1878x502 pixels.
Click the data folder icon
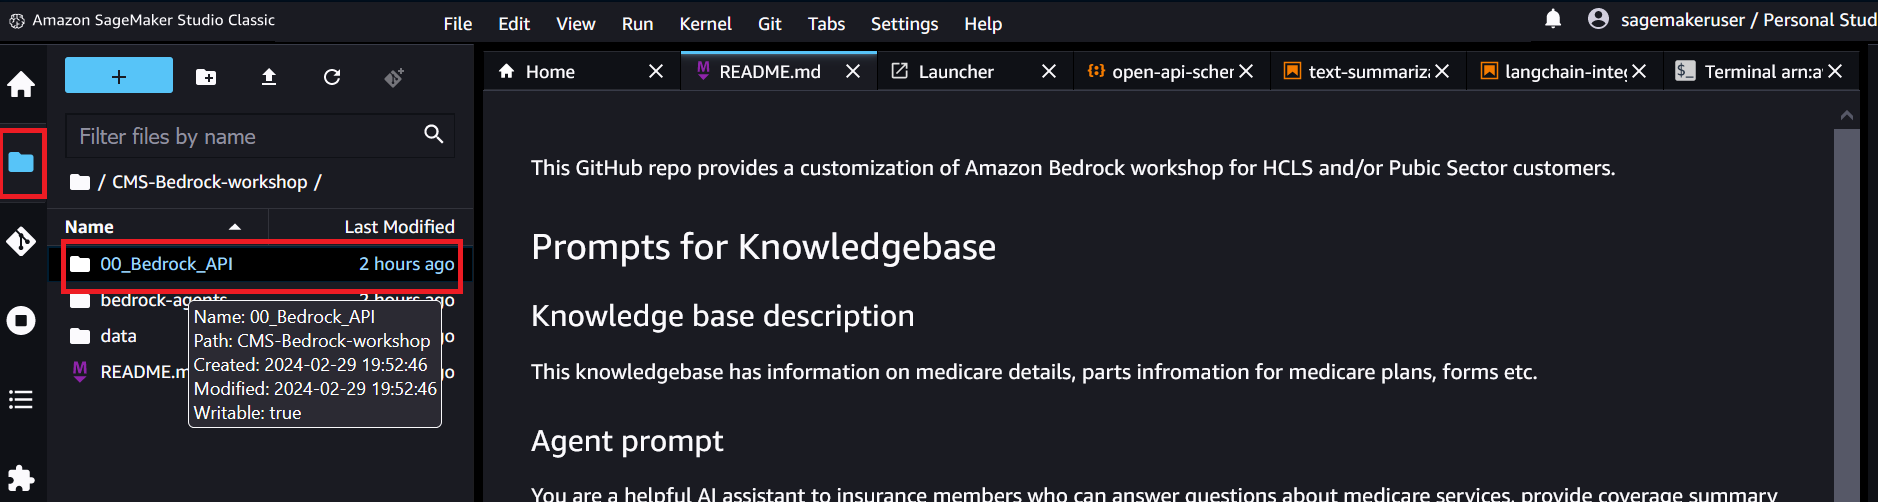coord(80,336)
